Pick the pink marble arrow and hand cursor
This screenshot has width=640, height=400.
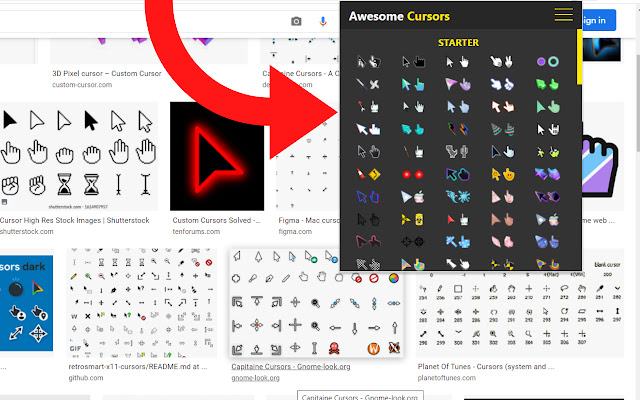502,197
